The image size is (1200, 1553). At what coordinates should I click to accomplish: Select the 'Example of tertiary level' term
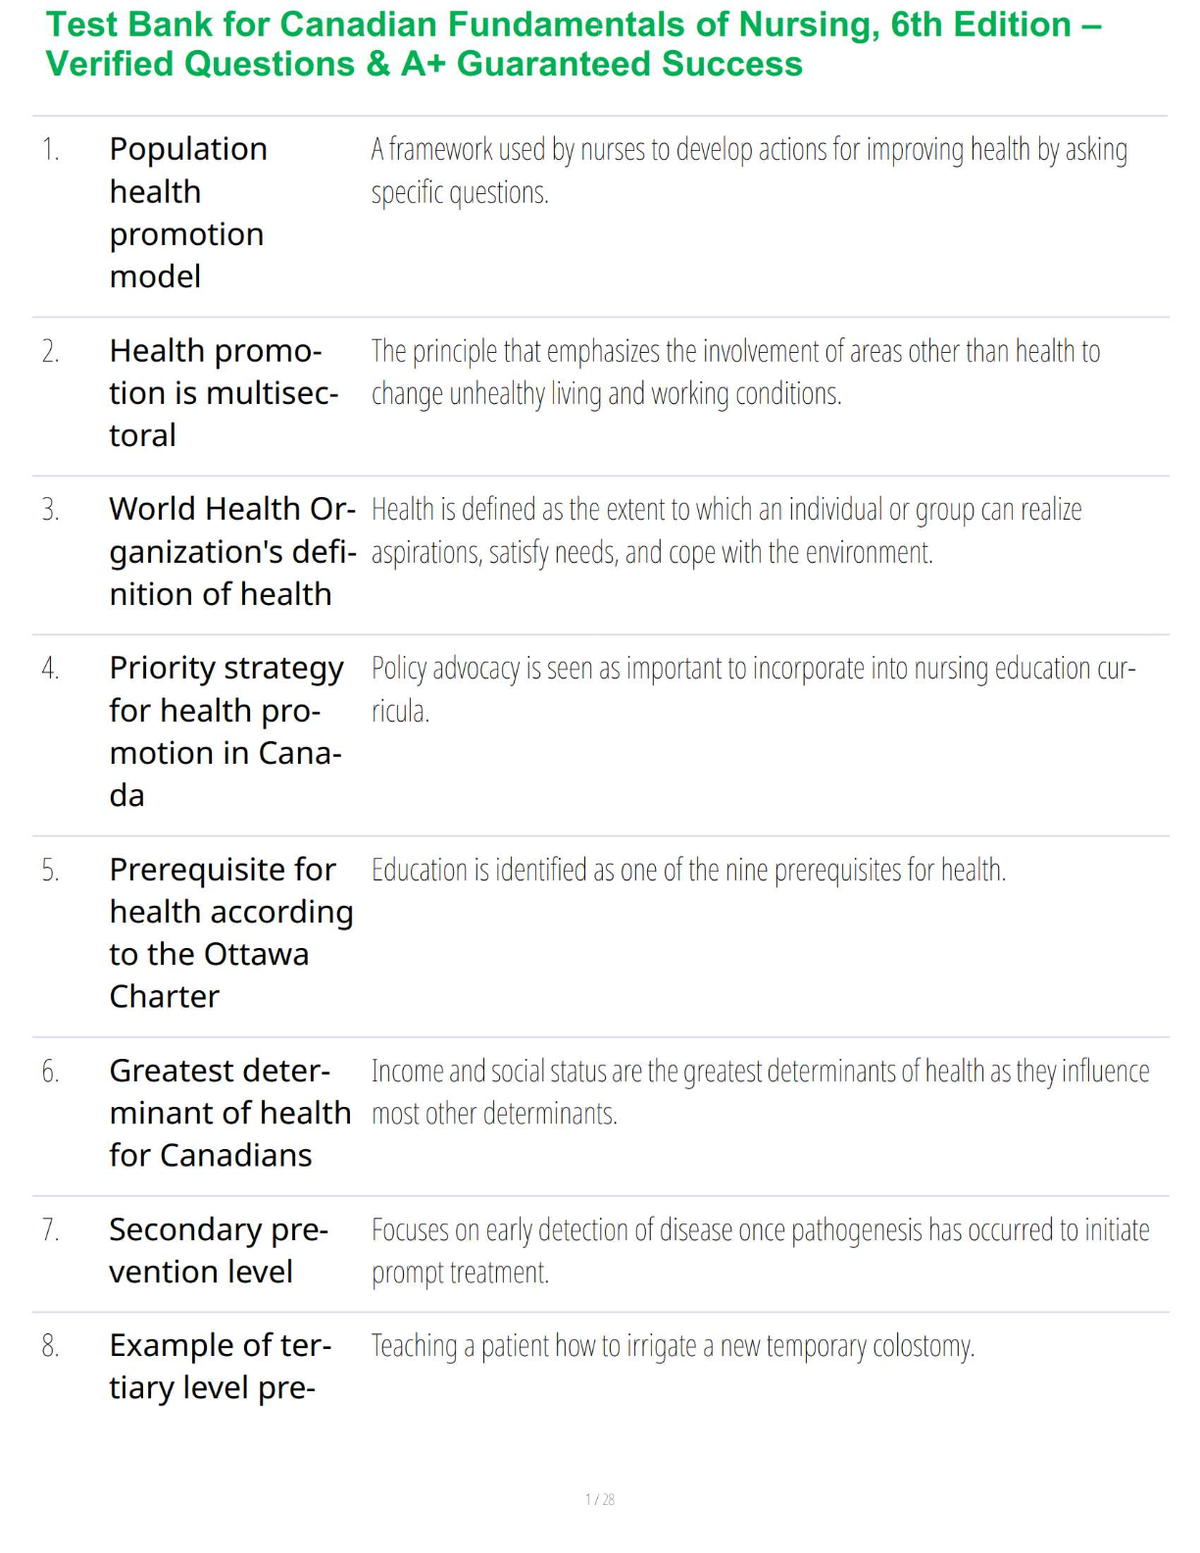point(220,1367)
